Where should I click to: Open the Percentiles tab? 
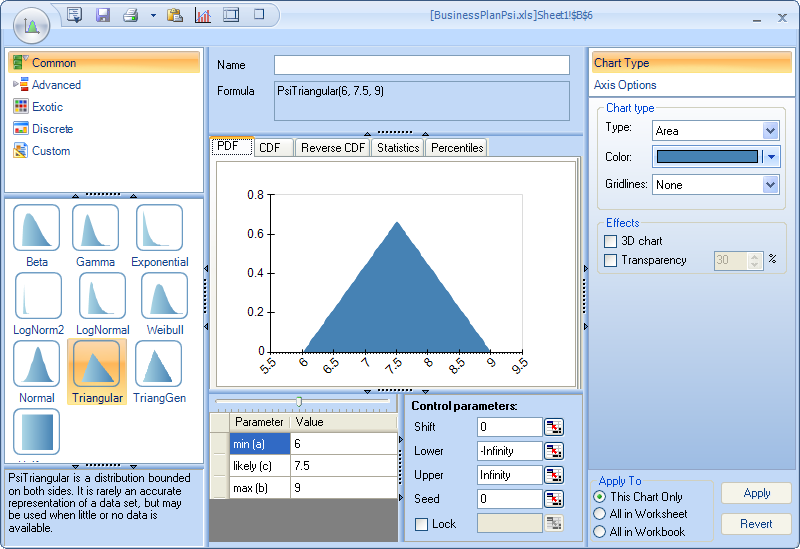pyautogui.click(x=456, y=148)
